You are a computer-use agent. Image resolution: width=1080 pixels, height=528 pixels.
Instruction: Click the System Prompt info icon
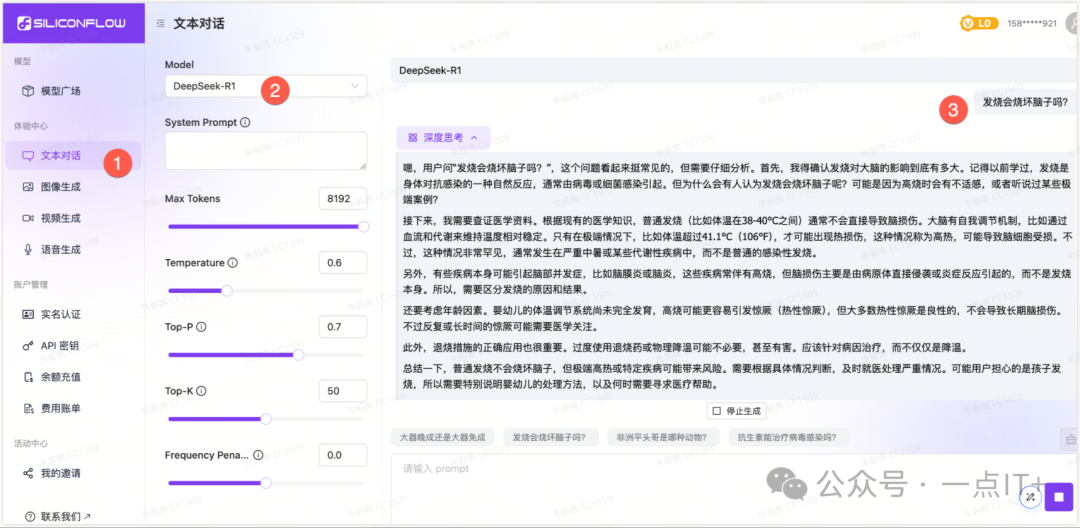pos(245,122)
